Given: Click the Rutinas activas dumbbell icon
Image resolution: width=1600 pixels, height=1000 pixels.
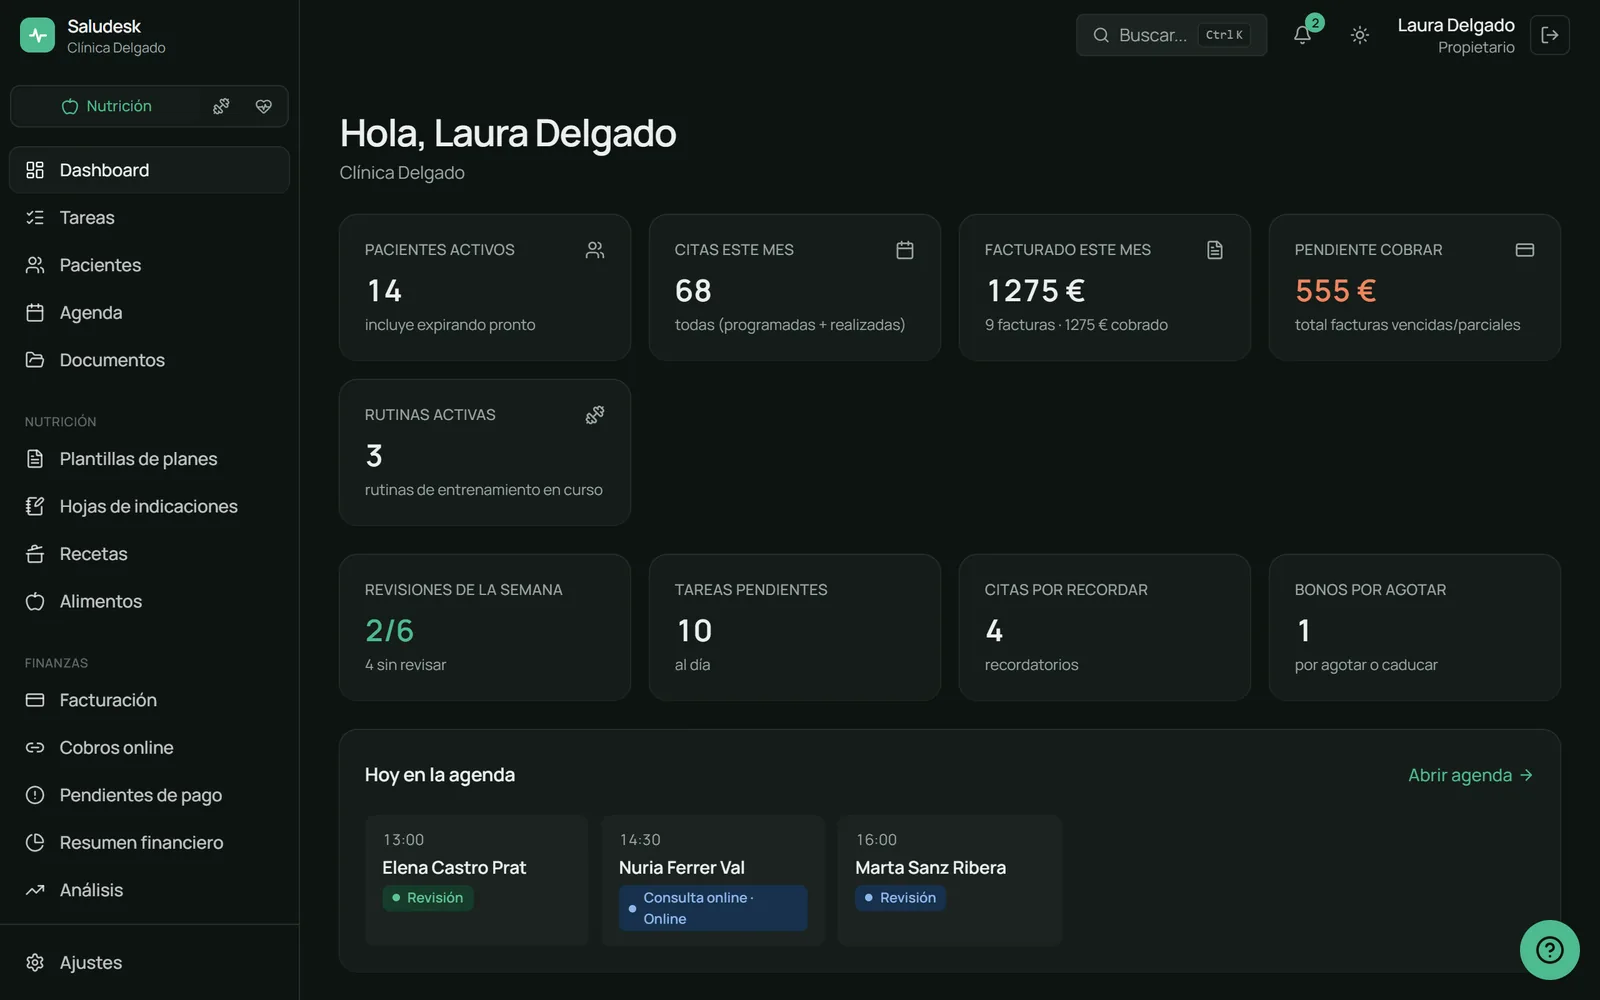Looking at the screenshot, I should [595, 415].
